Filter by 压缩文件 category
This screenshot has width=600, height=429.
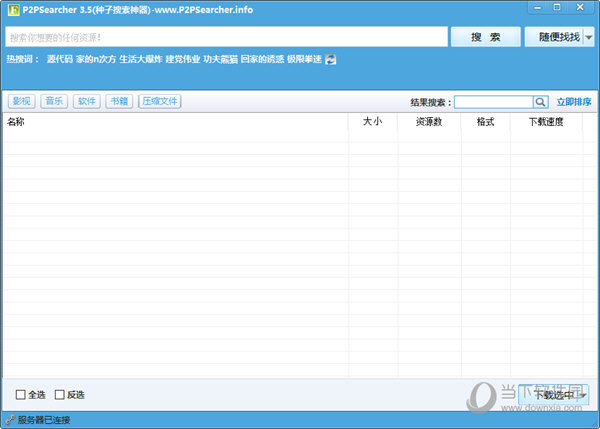[x=160, y=102]
